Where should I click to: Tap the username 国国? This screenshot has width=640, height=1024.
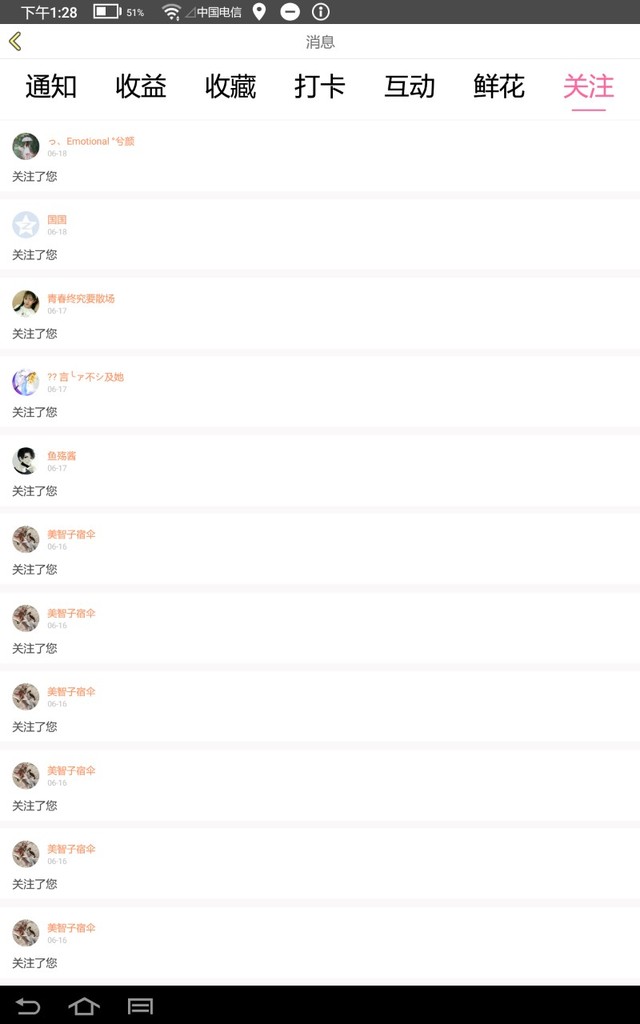coord(57,220)
